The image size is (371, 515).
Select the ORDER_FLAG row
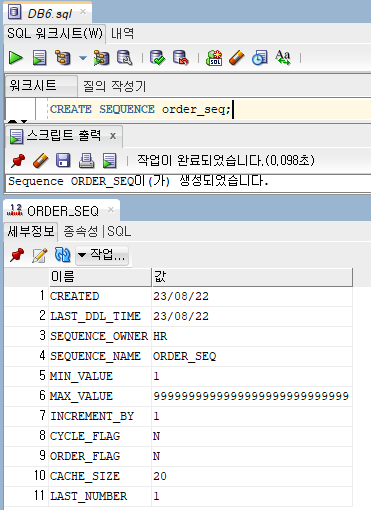[x=179, y=456]
